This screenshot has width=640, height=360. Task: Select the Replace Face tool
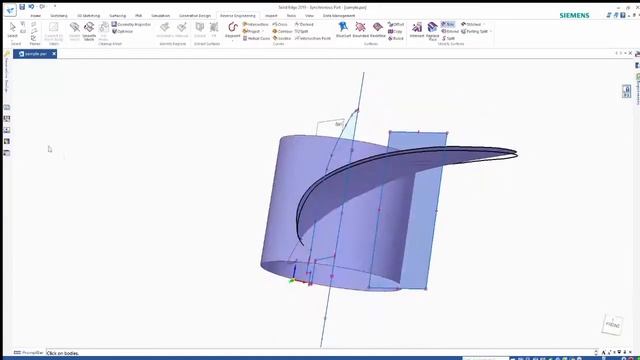432,31
